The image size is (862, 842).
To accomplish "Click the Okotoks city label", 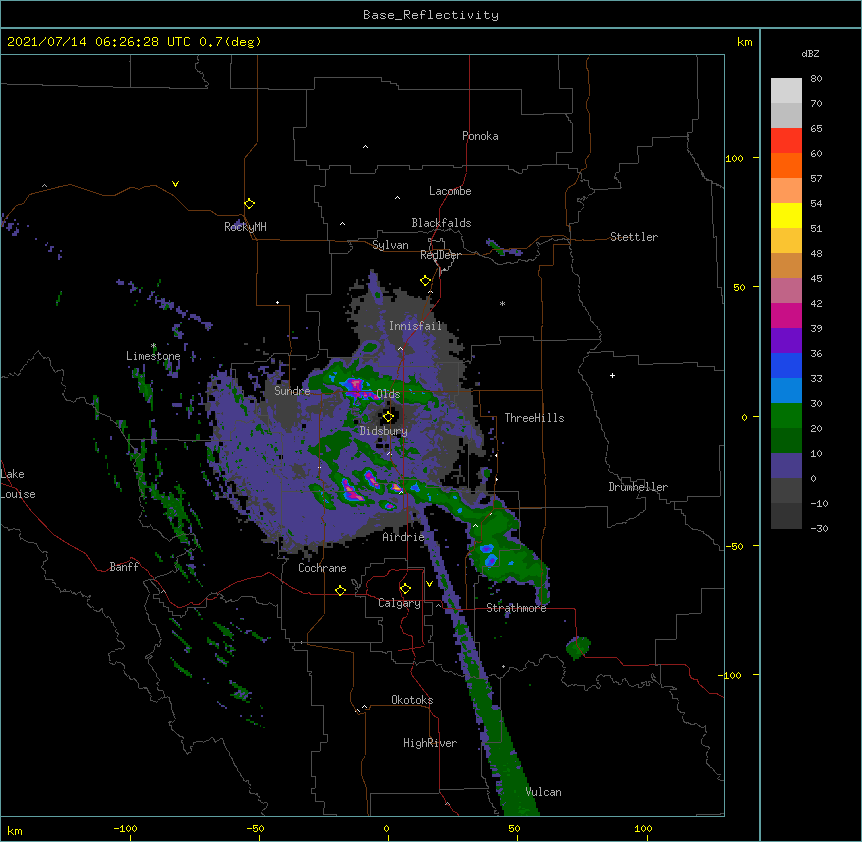I will [412, 700].
